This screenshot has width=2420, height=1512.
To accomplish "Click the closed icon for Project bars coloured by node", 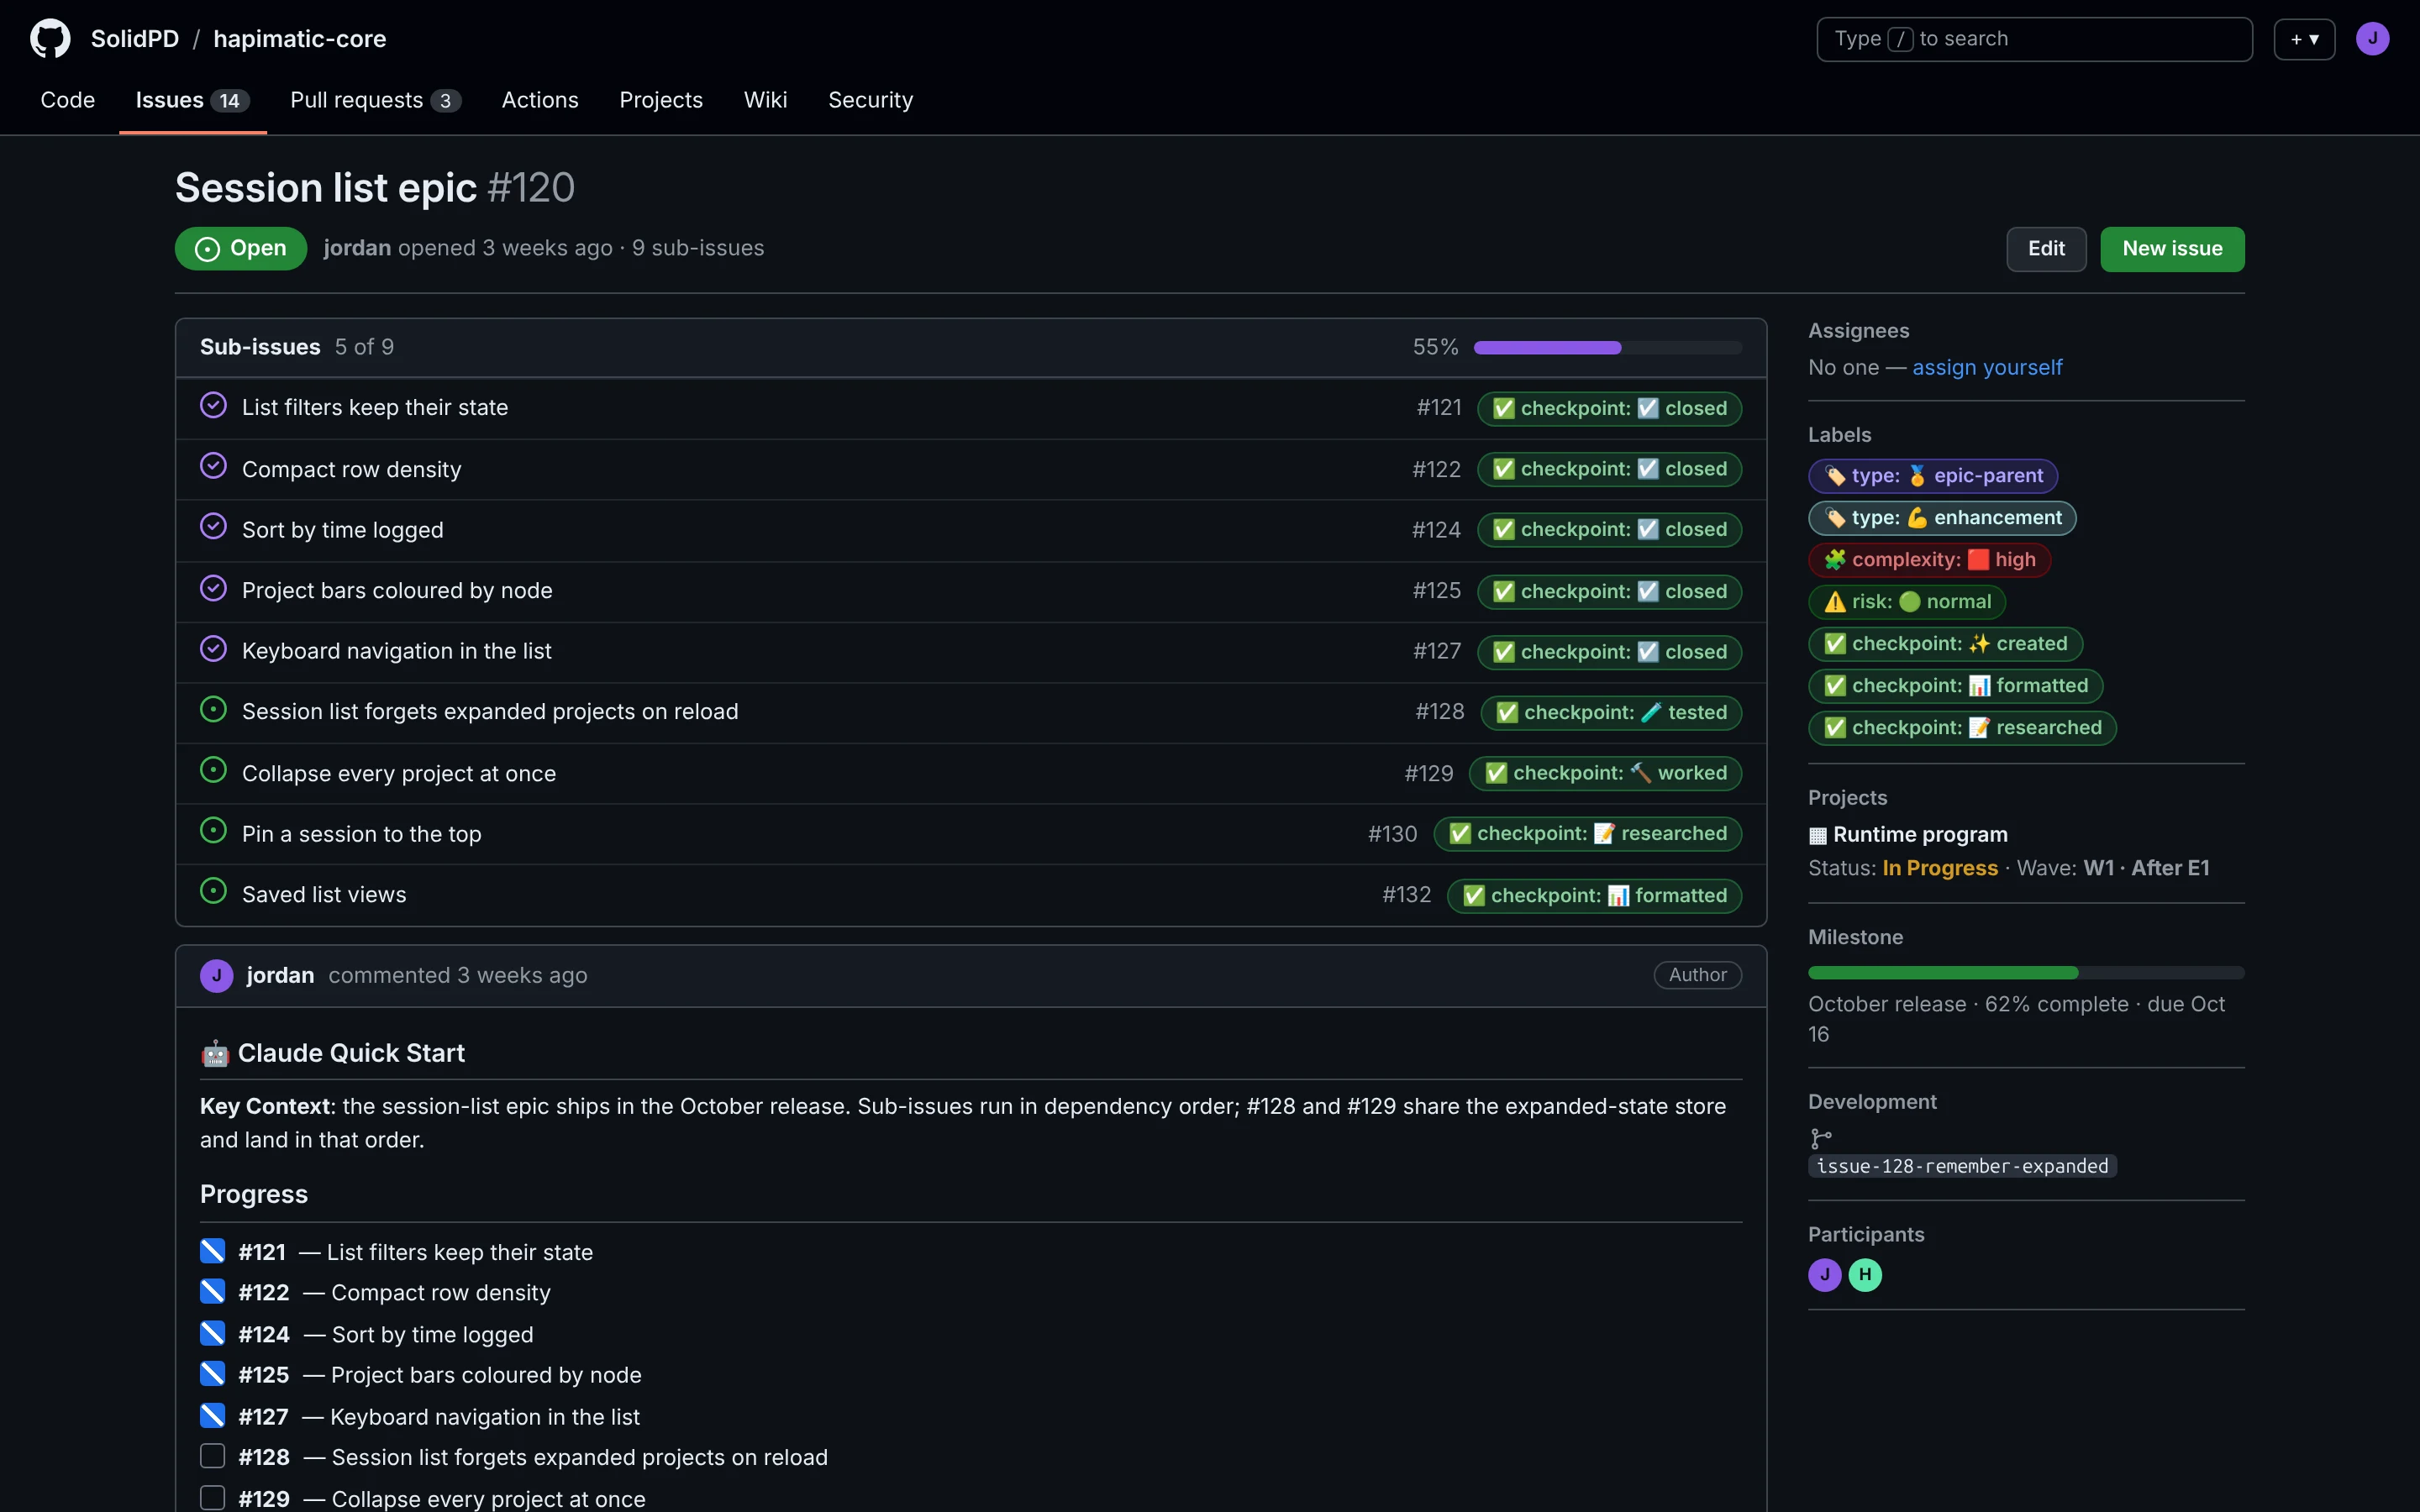I will [213, 588].
